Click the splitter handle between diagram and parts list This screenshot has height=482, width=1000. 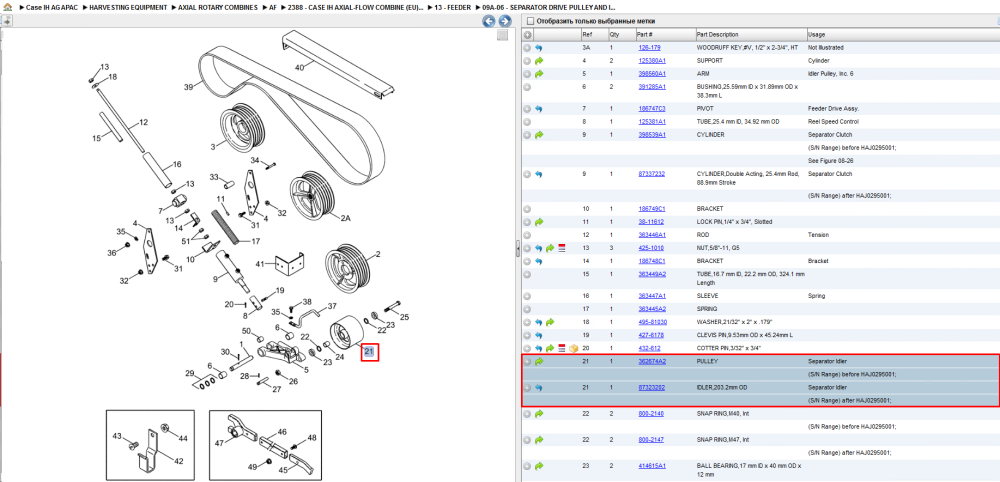518,249
